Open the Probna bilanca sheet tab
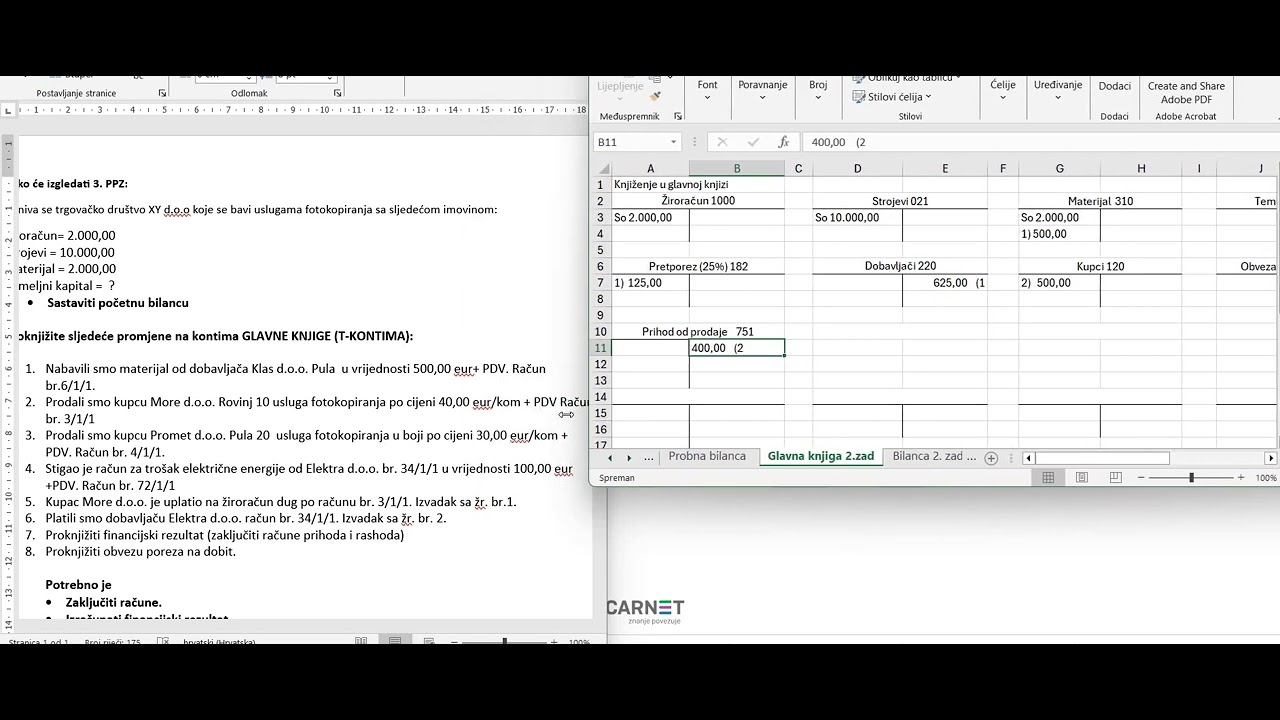1280x720 pixels. pyautogui.click(x=707, y=457)
